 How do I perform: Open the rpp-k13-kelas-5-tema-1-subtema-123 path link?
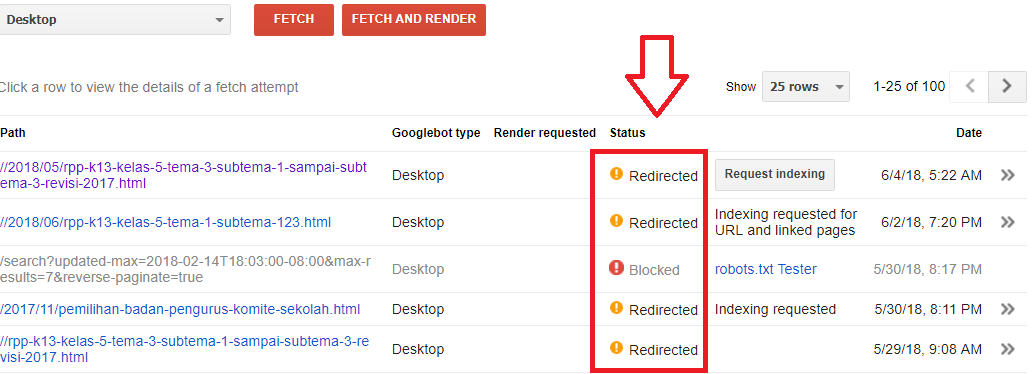coord(165,223)
